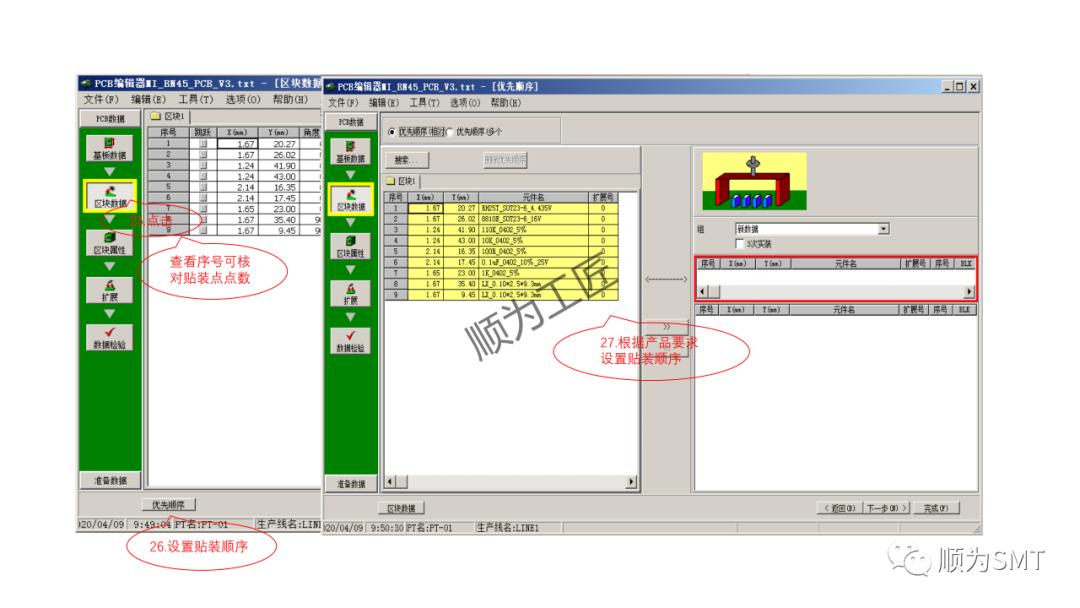Open 区块属性 step in 优先顺序 window
This screenshot has width=1080, height=608.
click(x=351, y=247)
